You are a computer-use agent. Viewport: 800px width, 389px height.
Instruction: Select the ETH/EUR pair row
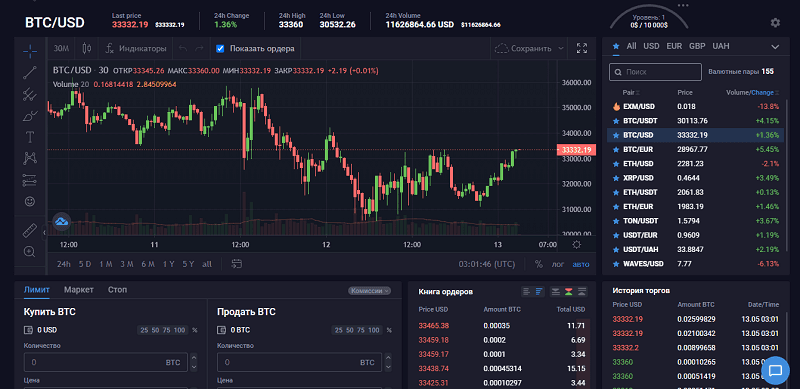[695, 207]
